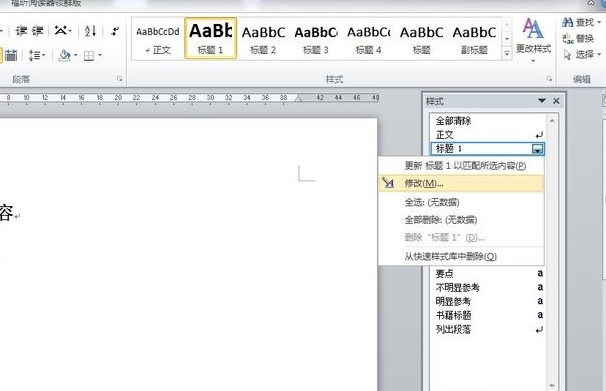Select 列出段落 style in list
Screen dimensions: 606x391
487,330
